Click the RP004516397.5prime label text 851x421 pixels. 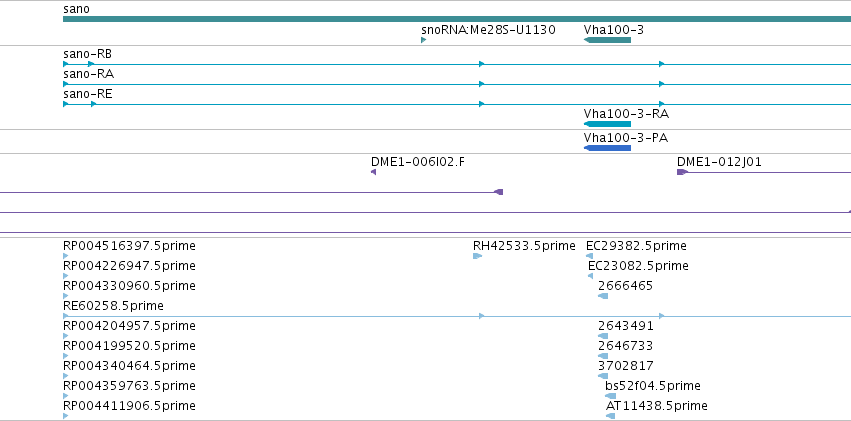coord(129,246)
